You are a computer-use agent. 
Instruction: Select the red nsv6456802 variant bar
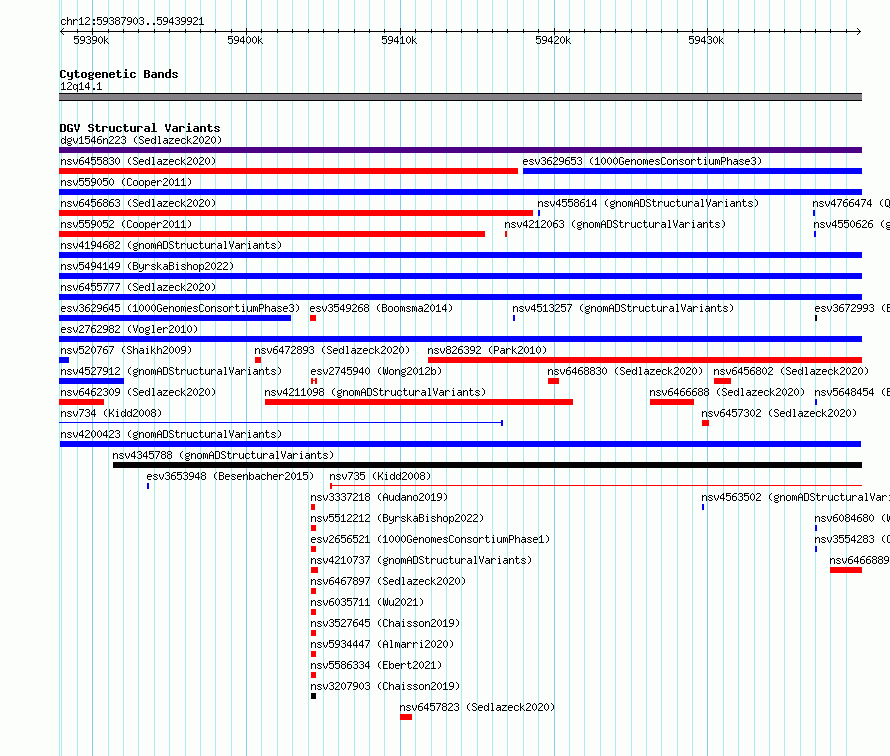point(723,381)
